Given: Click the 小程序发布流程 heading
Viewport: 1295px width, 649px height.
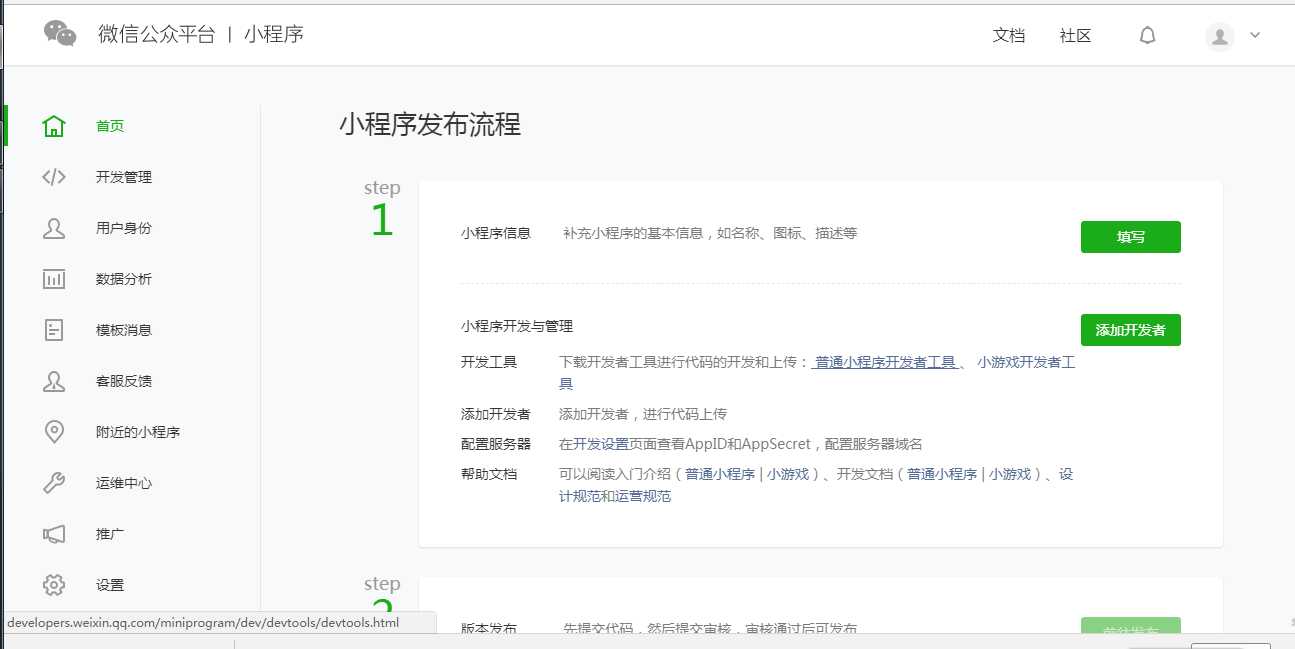Looking at the screenshot, I should coord(430,125).
